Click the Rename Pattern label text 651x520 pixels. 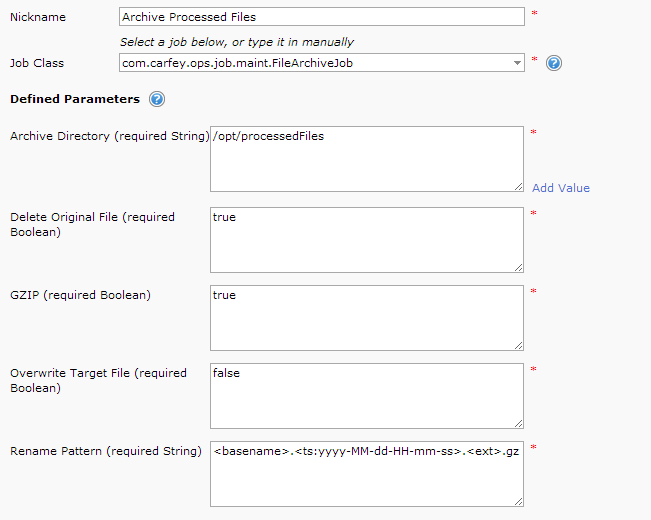(x=105, y=451)
